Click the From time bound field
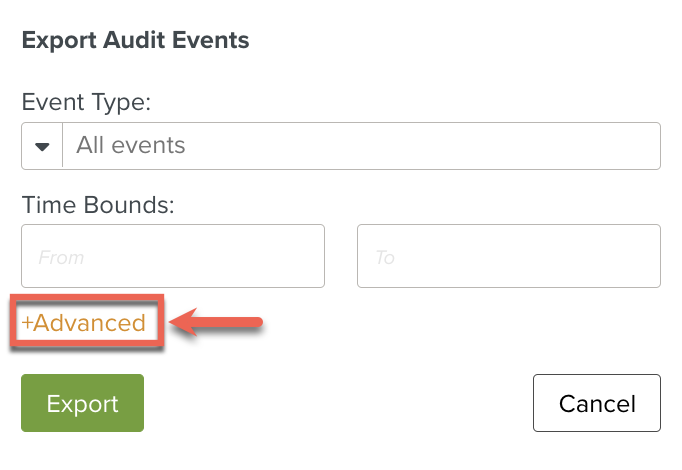The height and width of the screenshot is (470, 682). click(x=173, y=256)
